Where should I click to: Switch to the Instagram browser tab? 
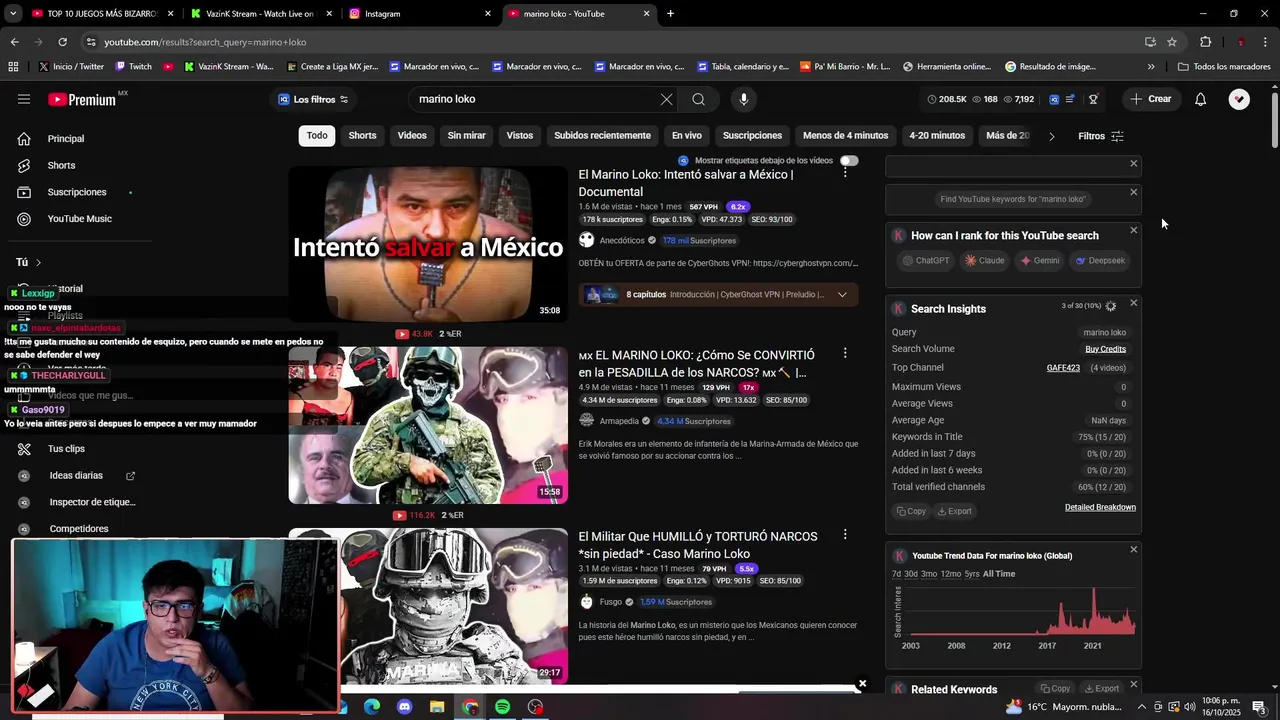tap(418, 14)
